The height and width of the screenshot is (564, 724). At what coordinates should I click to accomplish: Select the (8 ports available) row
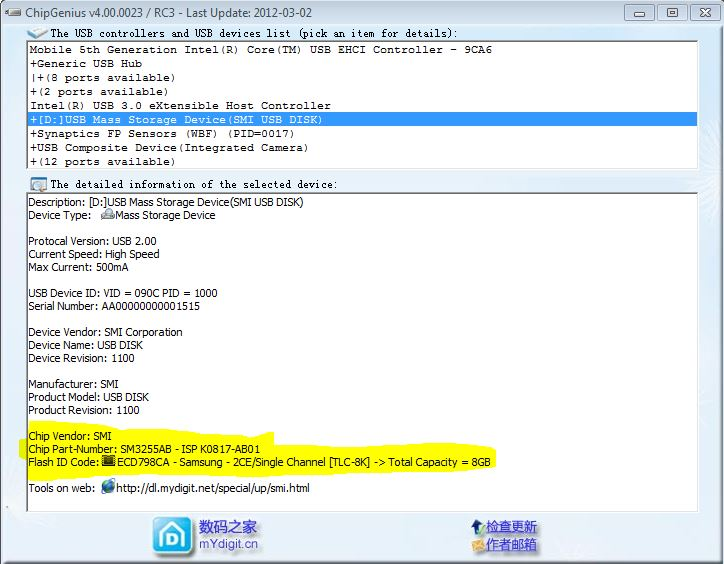tap(362, 78)
